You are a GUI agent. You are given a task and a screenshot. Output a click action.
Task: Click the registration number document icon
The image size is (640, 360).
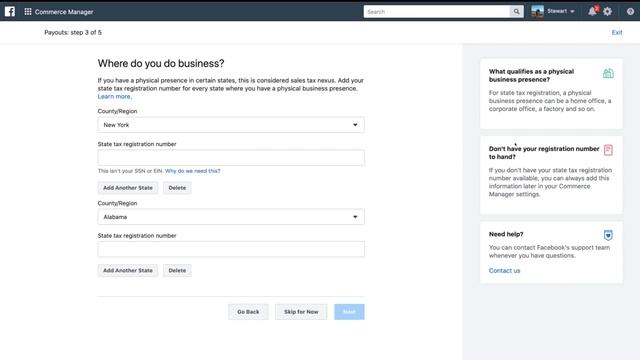click(608, 150)
